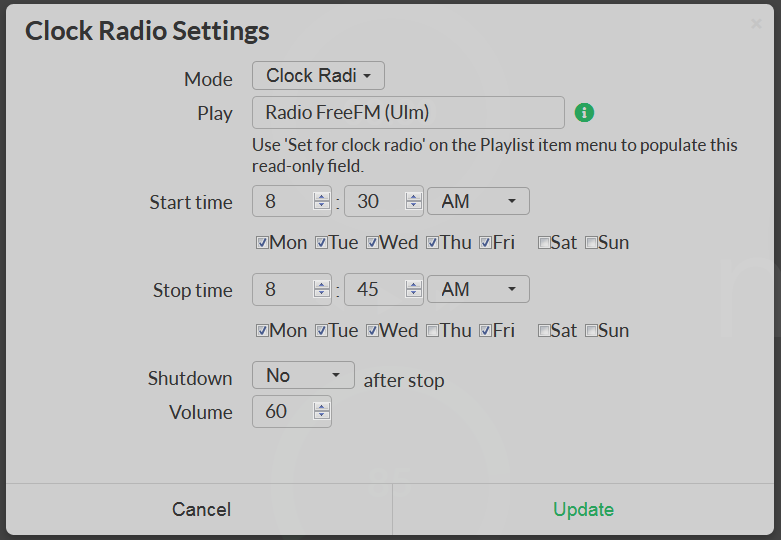The height and width of the screenshot is (540, 781).
Task: Click the Update button
Action: click(x=584, y=510)
